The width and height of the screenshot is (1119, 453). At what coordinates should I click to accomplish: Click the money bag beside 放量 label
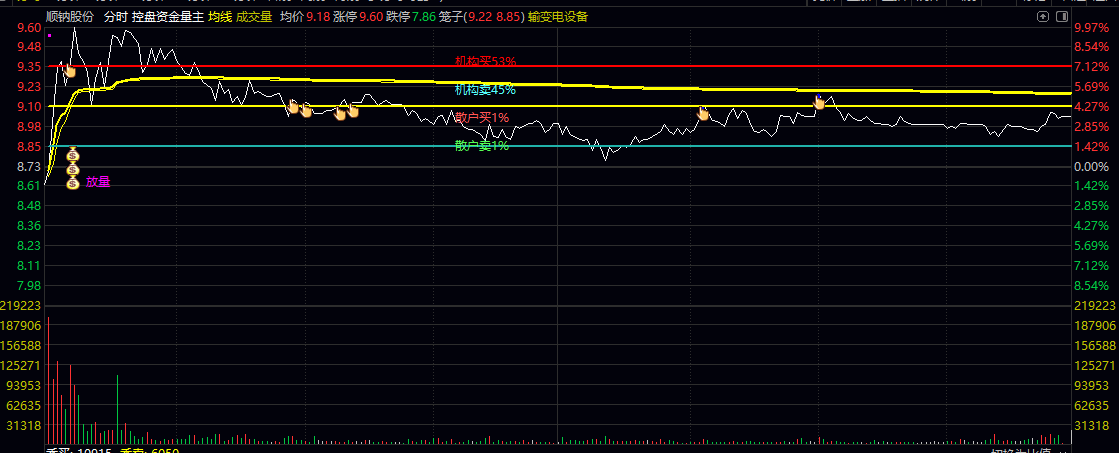pos(73,183)
